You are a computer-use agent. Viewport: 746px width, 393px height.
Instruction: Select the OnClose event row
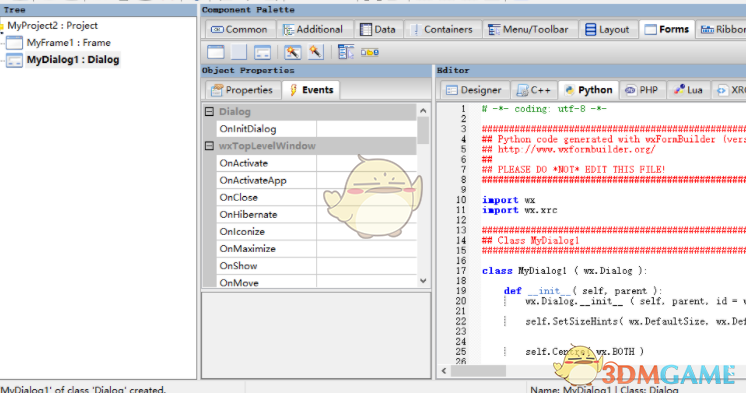(x=316, y=197)
